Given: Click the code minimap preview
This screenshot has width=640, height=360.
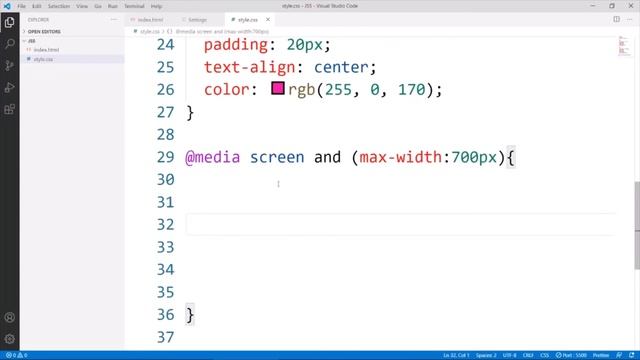Looking at the screenshot, I should coord(623,46).
